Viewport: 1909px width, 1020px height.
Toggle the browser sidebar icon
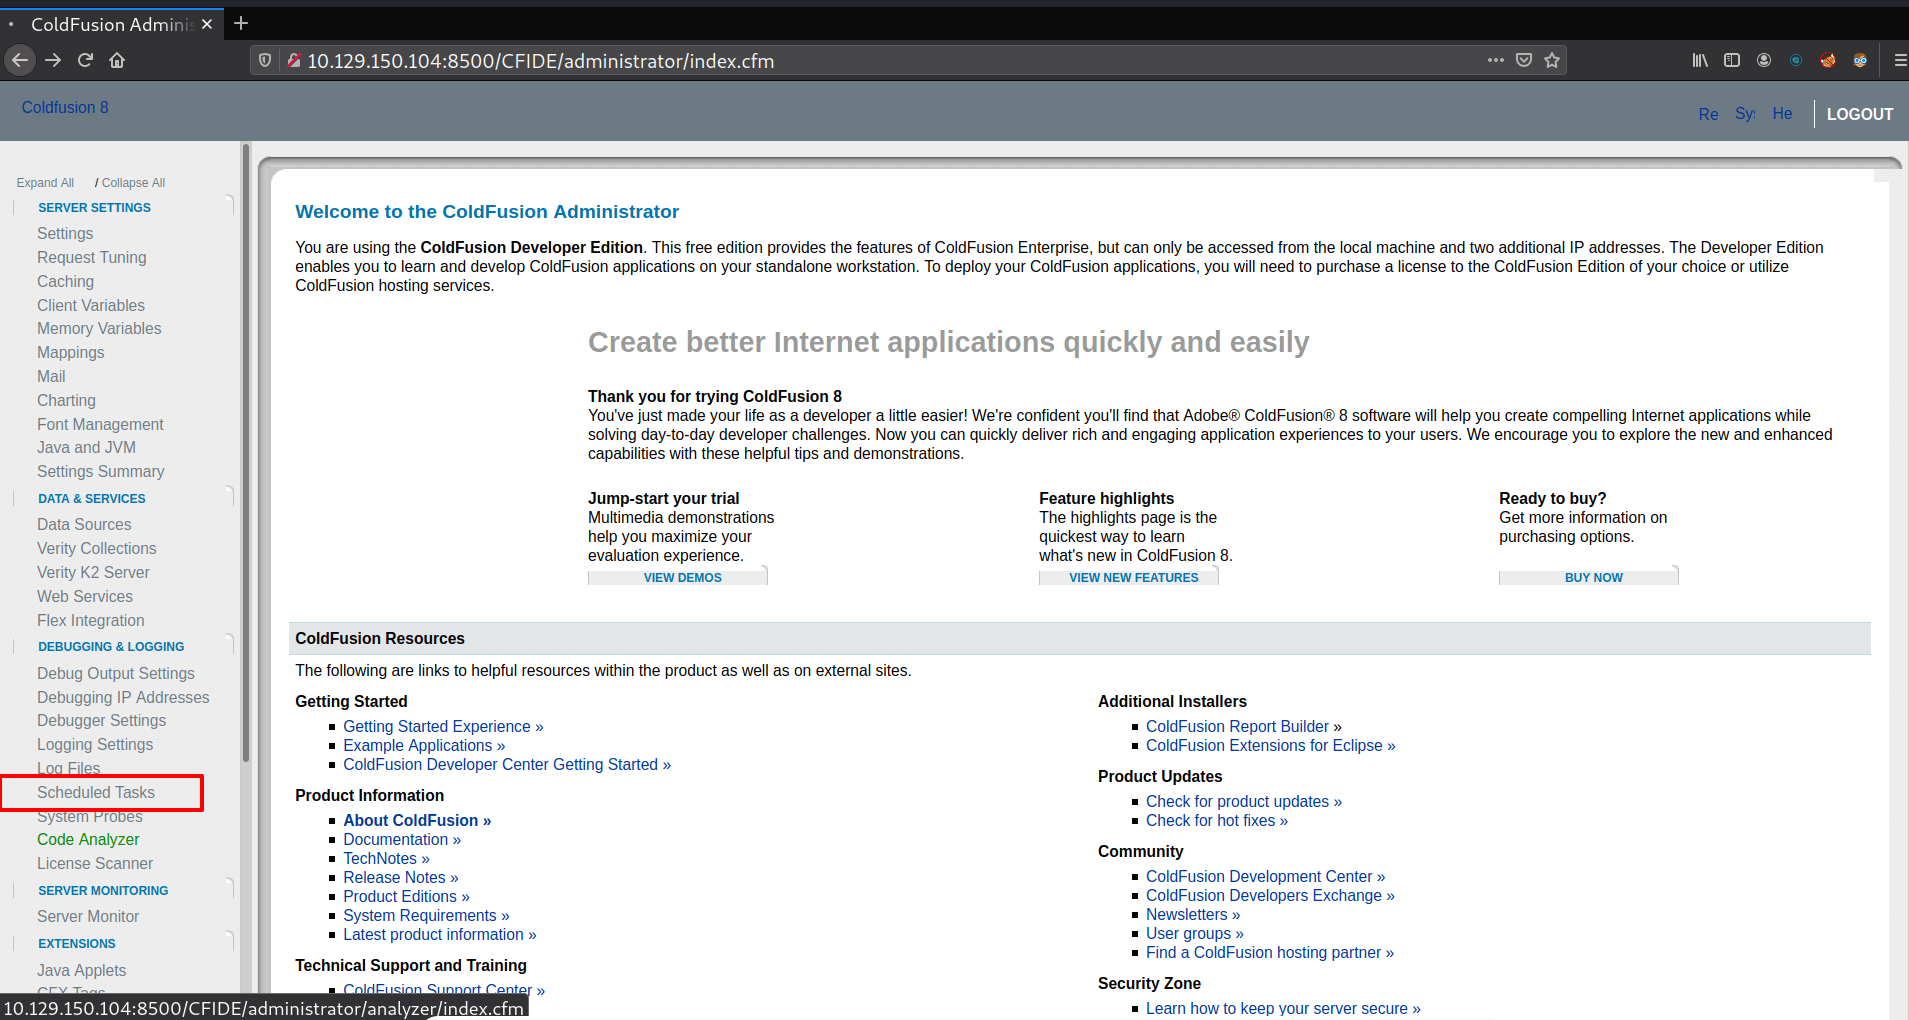click(1732, 60)
